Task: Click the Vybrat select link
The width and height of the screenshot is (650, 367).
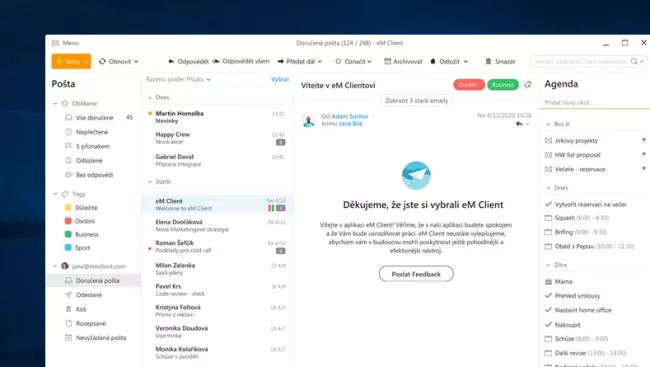Action: pyautogui.click(x=280, y=79)
